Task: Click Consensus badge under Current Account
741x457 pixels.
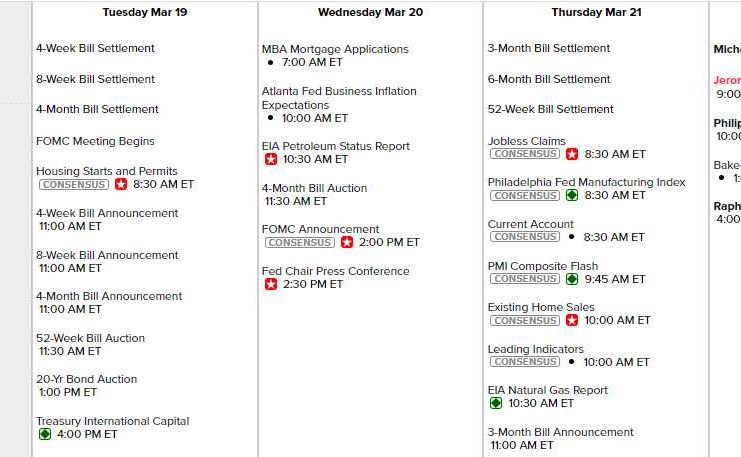Action: pos(525,237)
